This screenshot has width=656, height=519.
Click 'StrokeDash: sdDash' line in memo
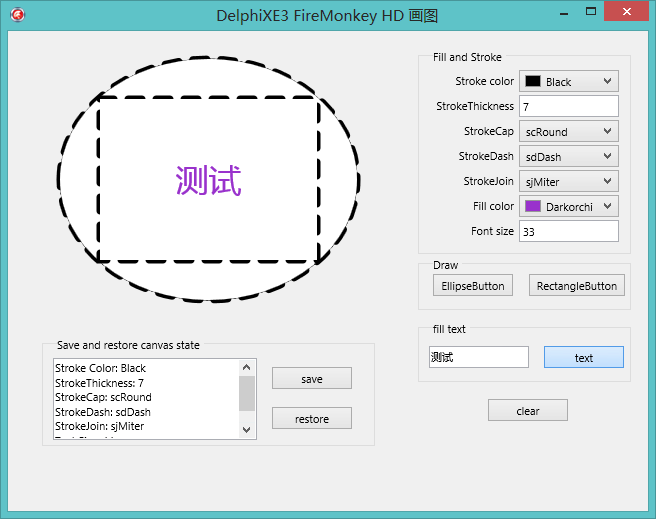point(102,412)
